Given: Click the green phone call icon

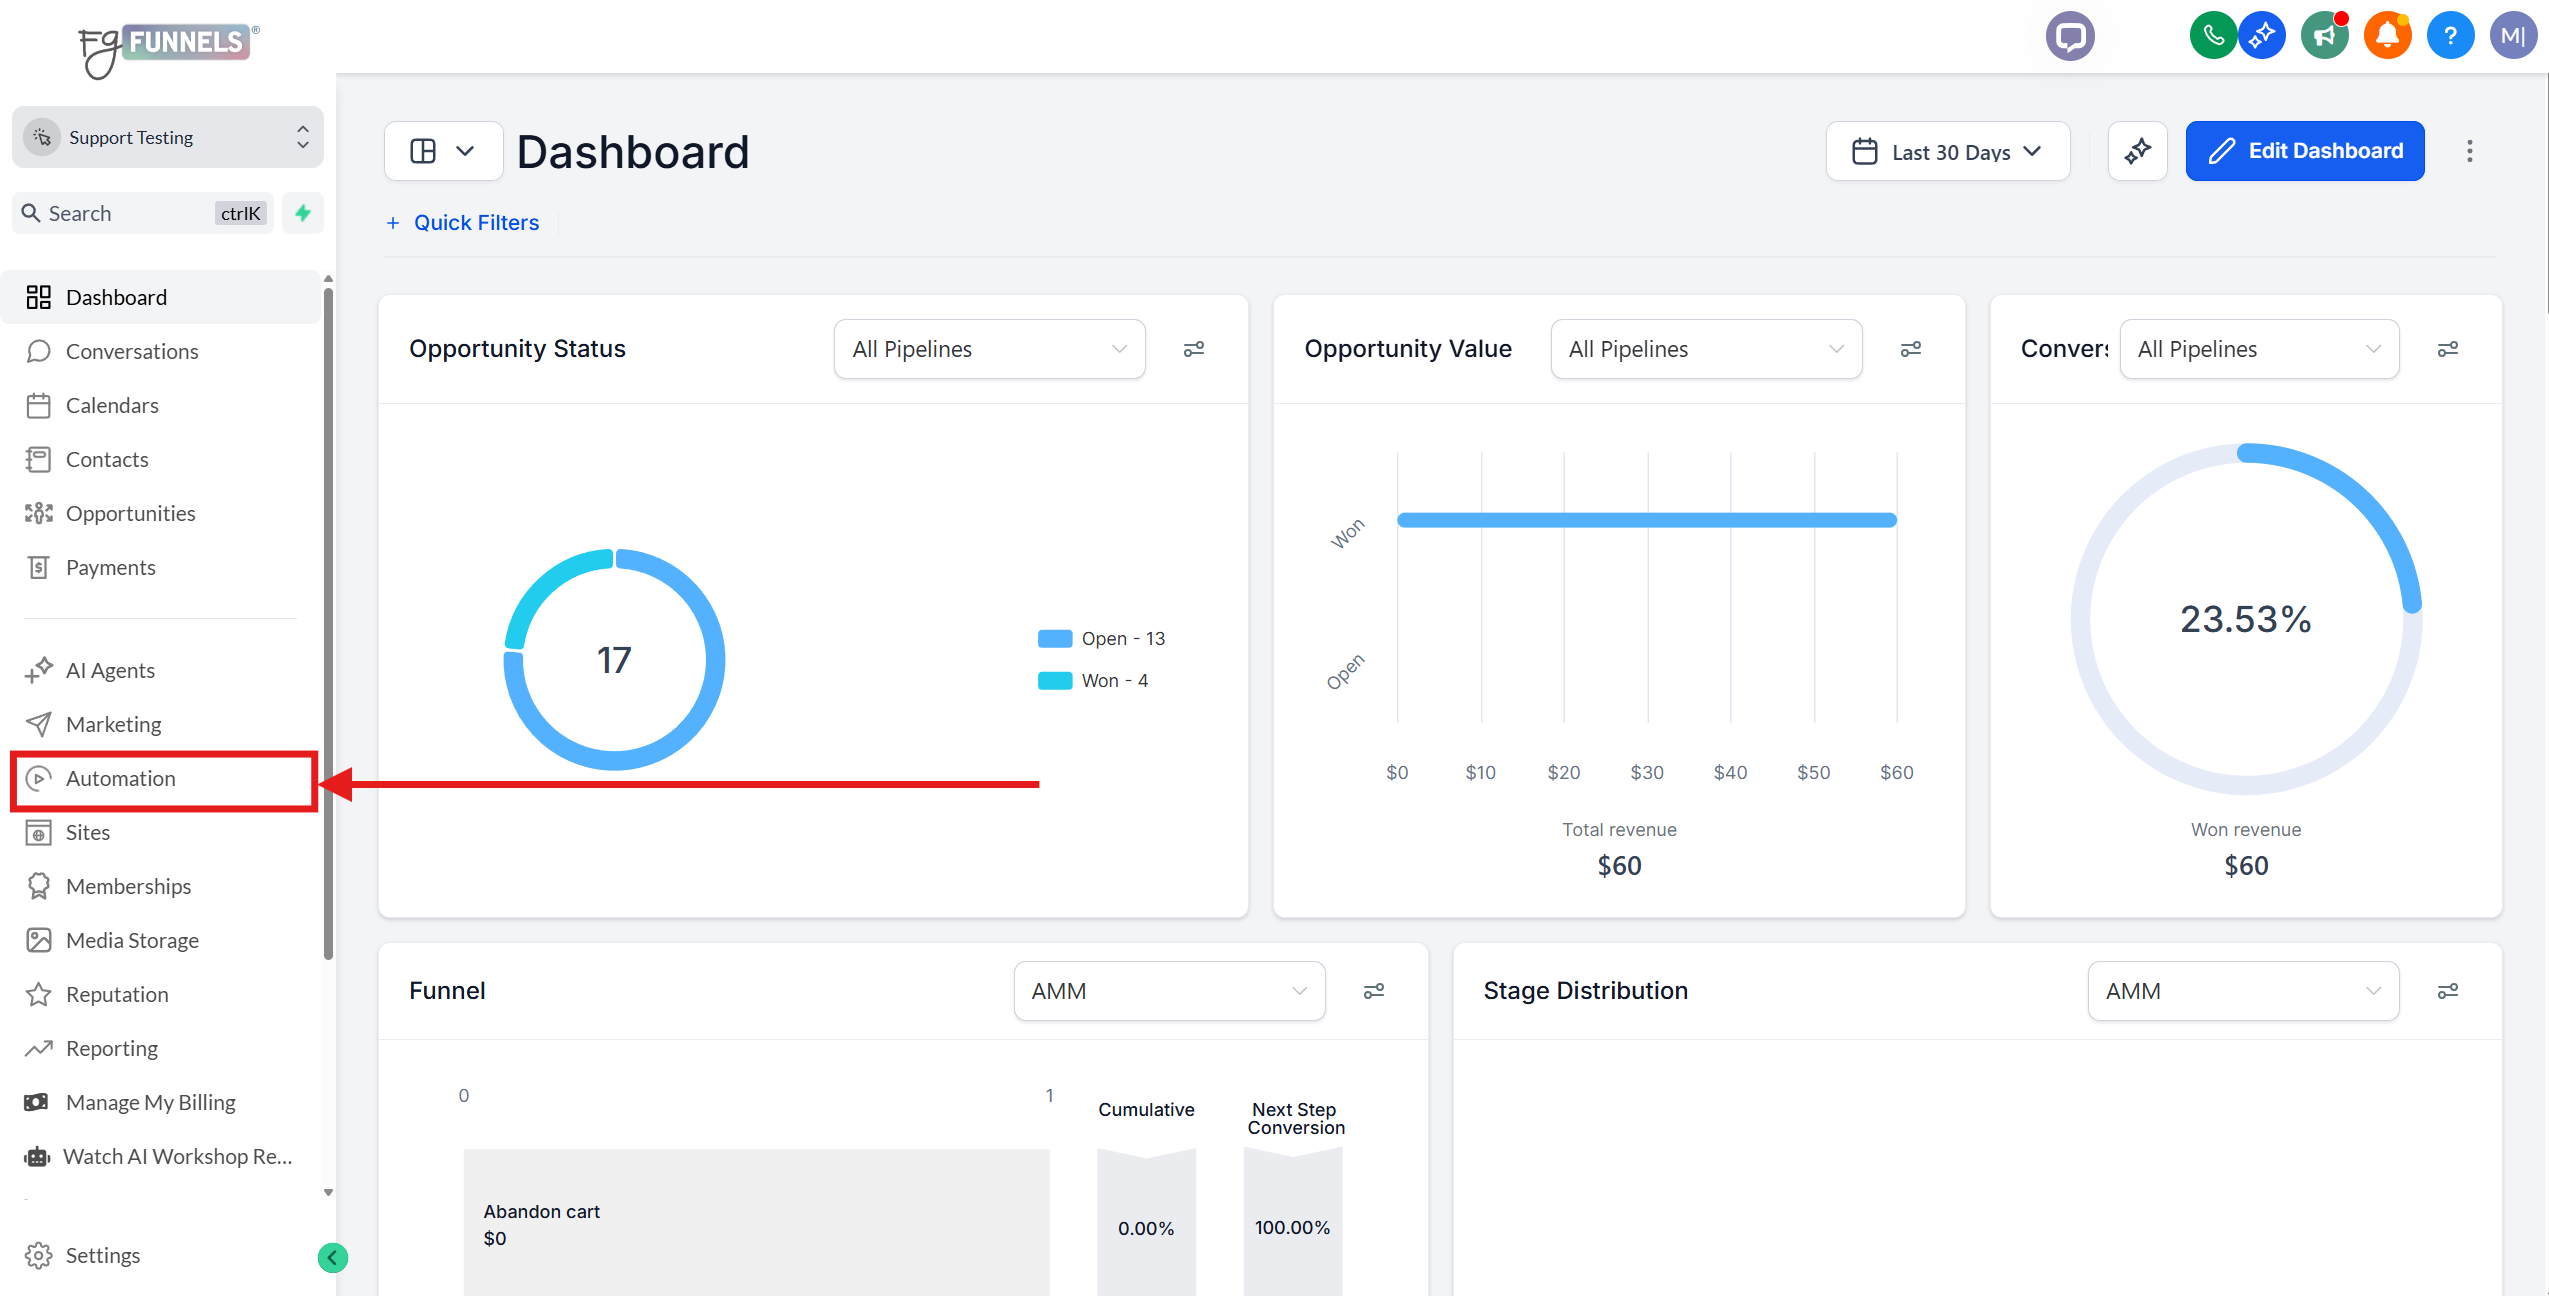Looking at the screenshot, I should tap(2212, 37).
